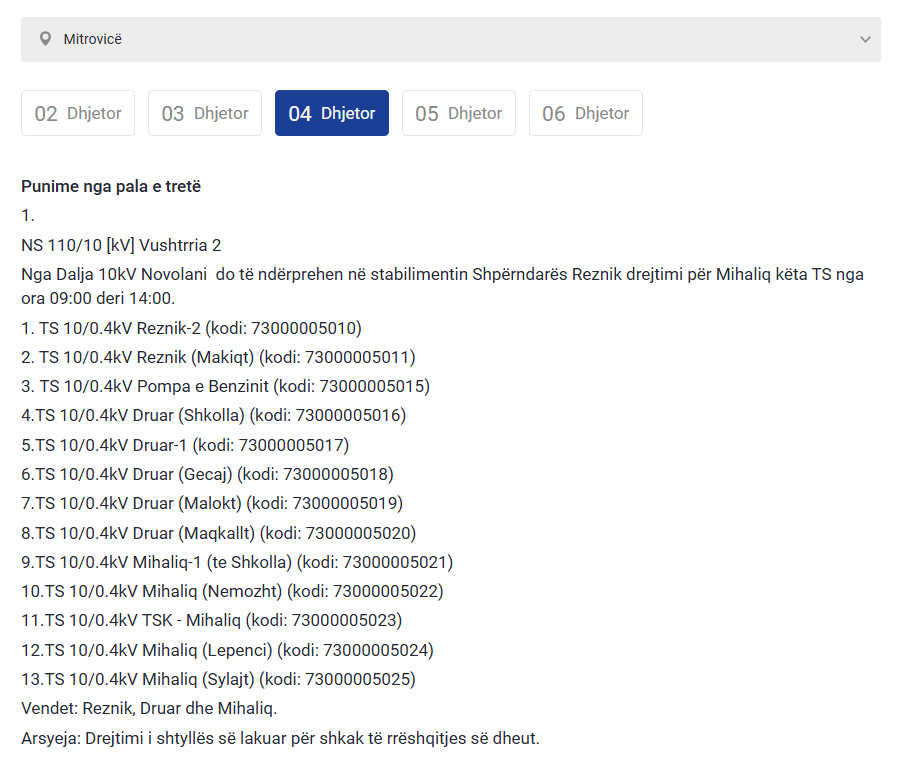Viewport: 904px width, 777px height.
Task: Click the Druar (Shkolla) entry
Action: (x=213, y=415)
